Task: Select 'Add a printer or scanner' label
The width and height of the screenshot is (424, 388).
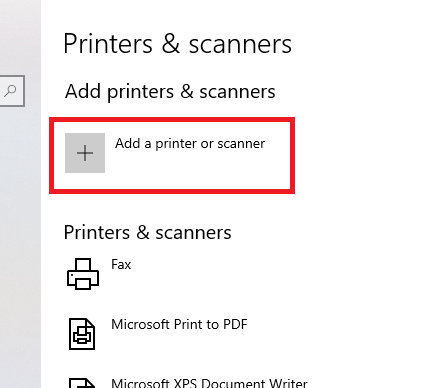Action: (190, 144)
